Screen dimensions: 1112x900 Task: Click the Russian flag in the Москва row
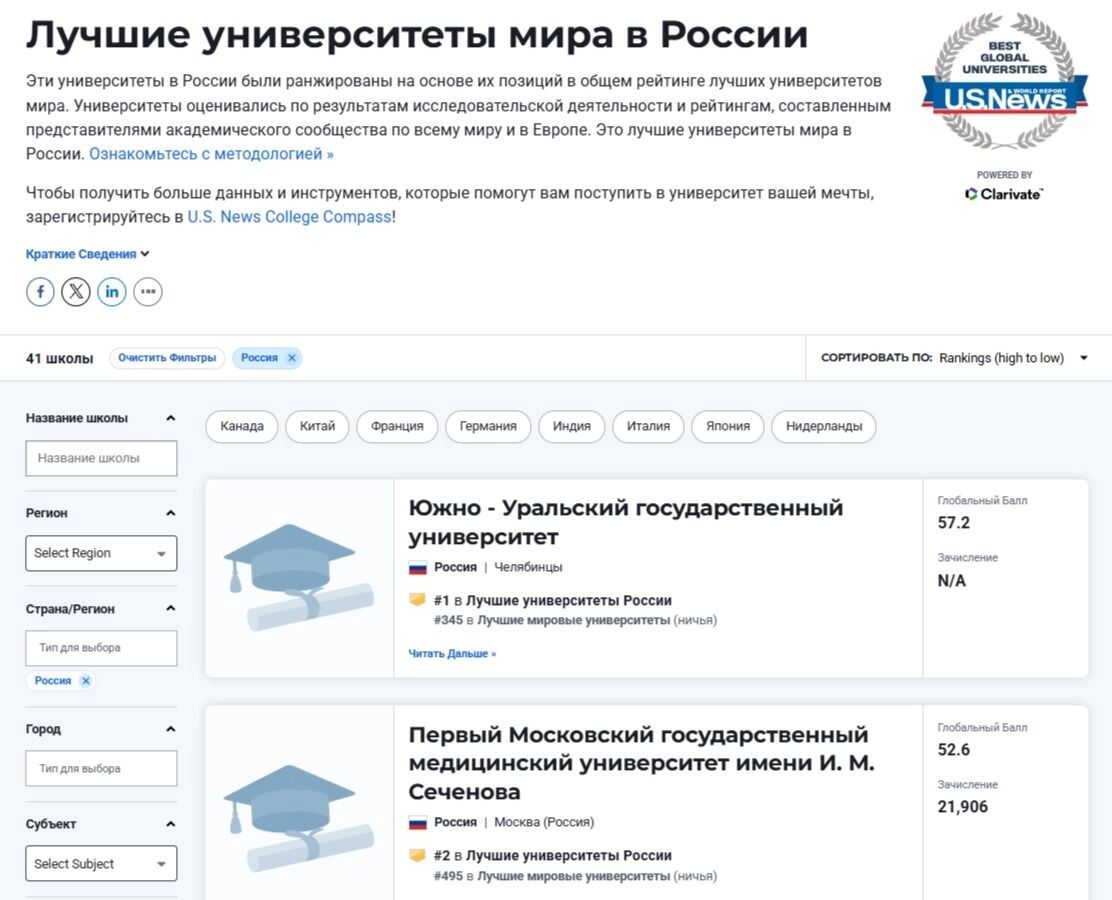pyautogui.click(x=418, y=823)
